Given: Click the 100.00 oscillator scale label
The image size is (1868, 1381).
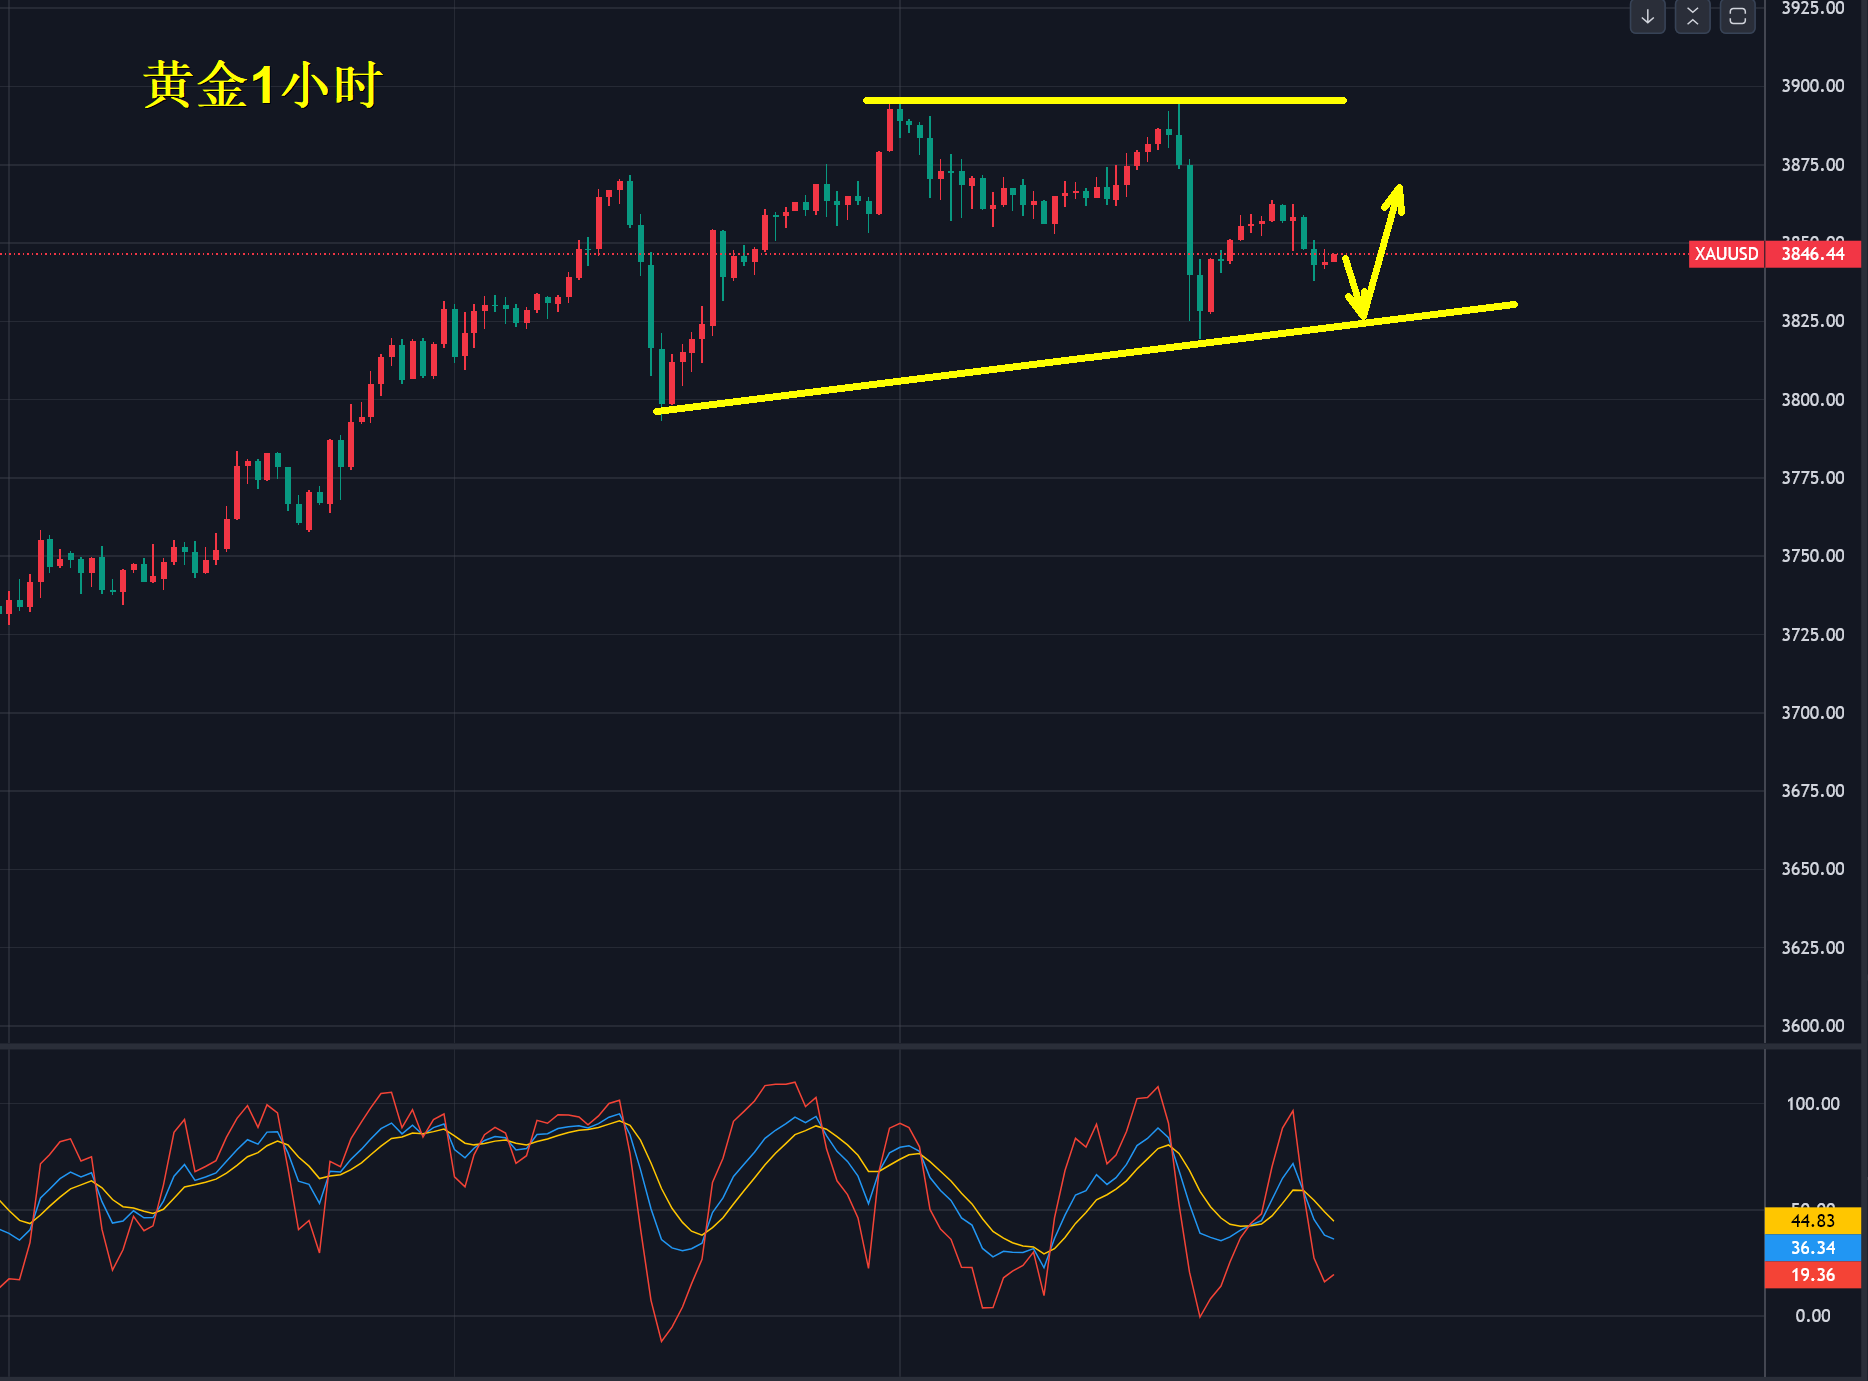Looking at the screenshot, I should [x=1813, y=1104].
